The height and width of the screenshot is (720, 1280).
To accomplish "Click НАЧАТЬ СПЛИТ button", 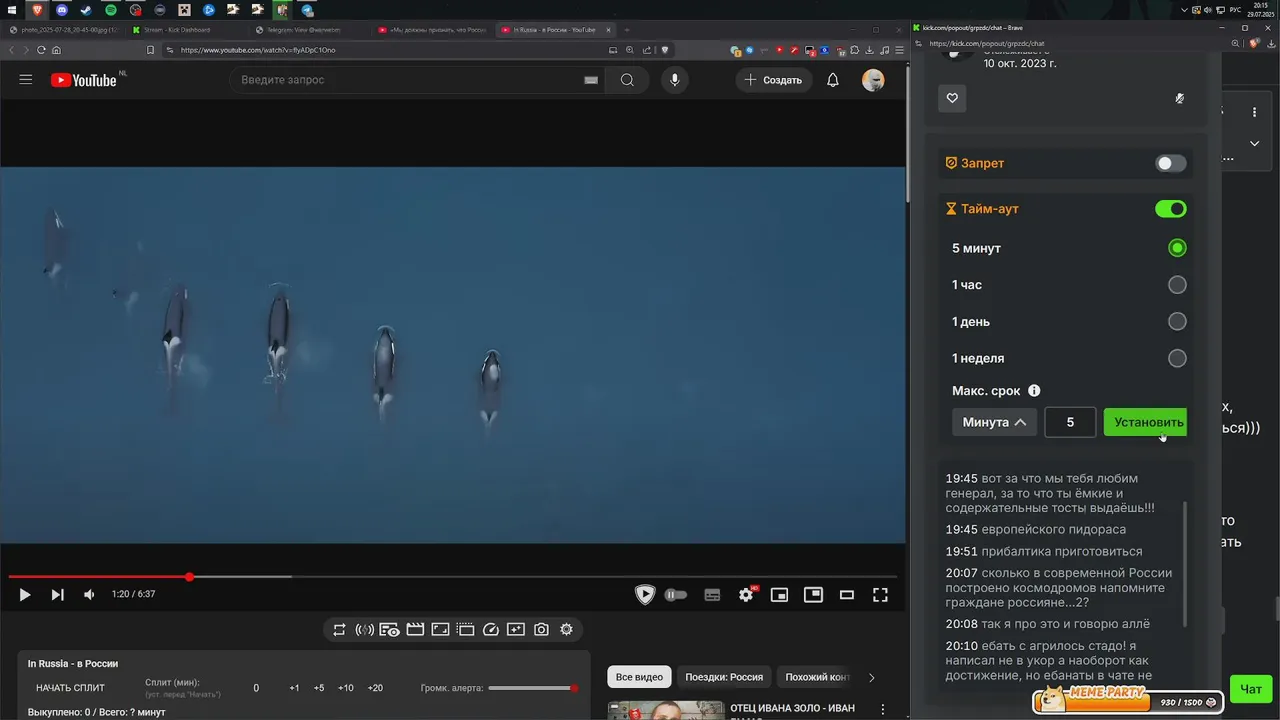I will point(70,688).
